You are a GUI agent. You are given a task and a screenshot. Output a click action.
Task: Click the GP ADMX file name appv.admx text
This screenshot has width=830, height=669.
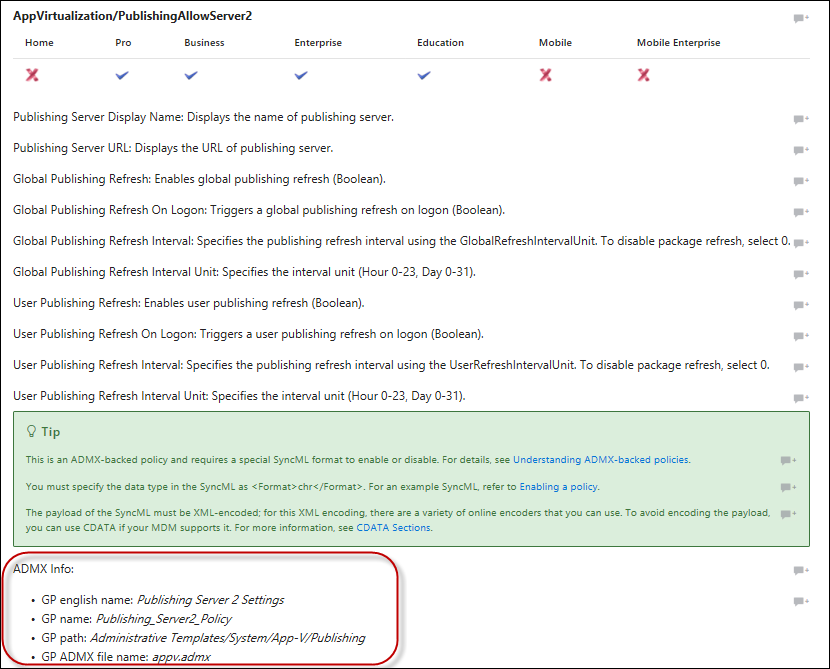(179, 656)
